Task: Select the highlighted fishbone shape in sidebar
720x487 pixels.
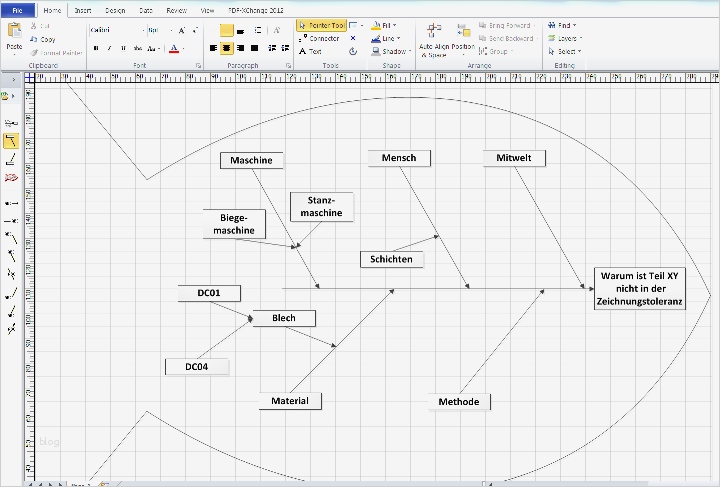Action: (11, 141)
